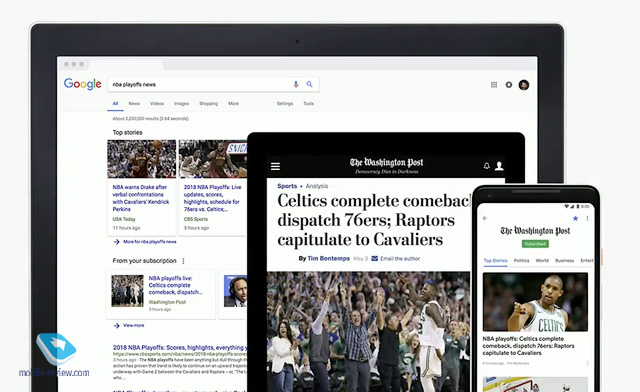The height and width of the screenshot is (392, 640).
Task: Click the green Subscribed button
Action: [x=535, y=244]
